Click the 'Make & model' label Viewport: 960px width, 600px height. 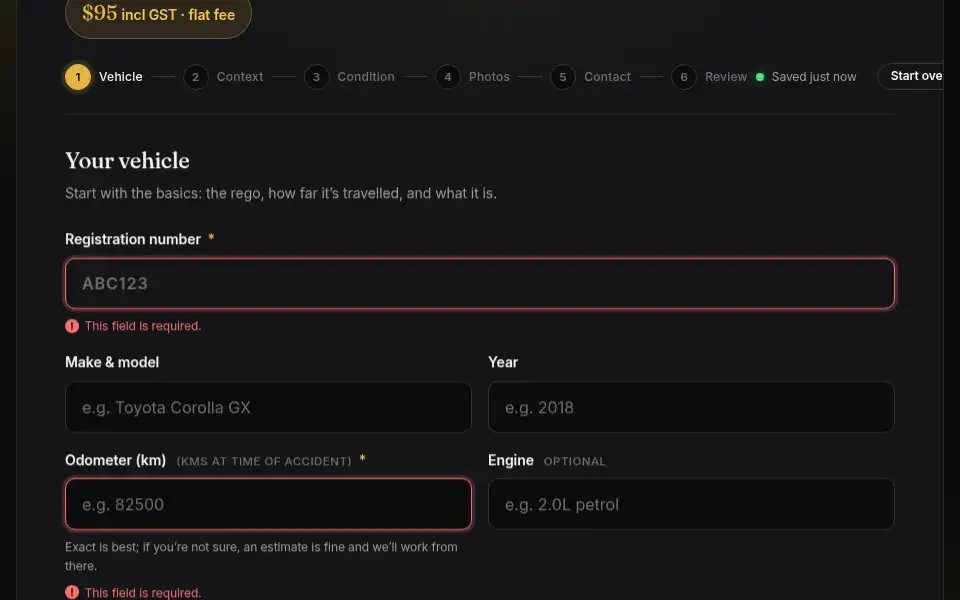tap(112, 362)
